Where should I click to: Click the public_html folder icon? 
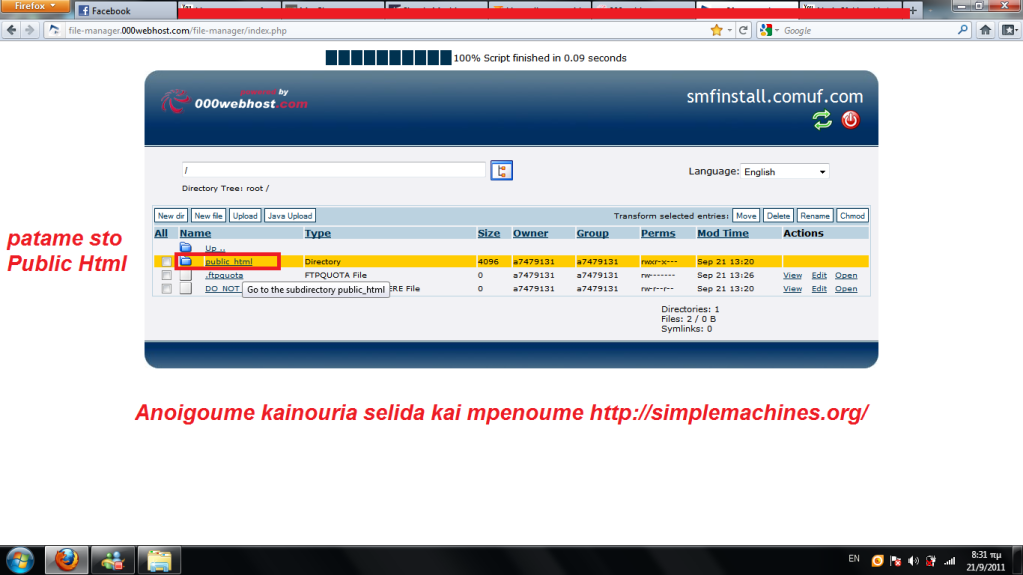pos(185,261)
